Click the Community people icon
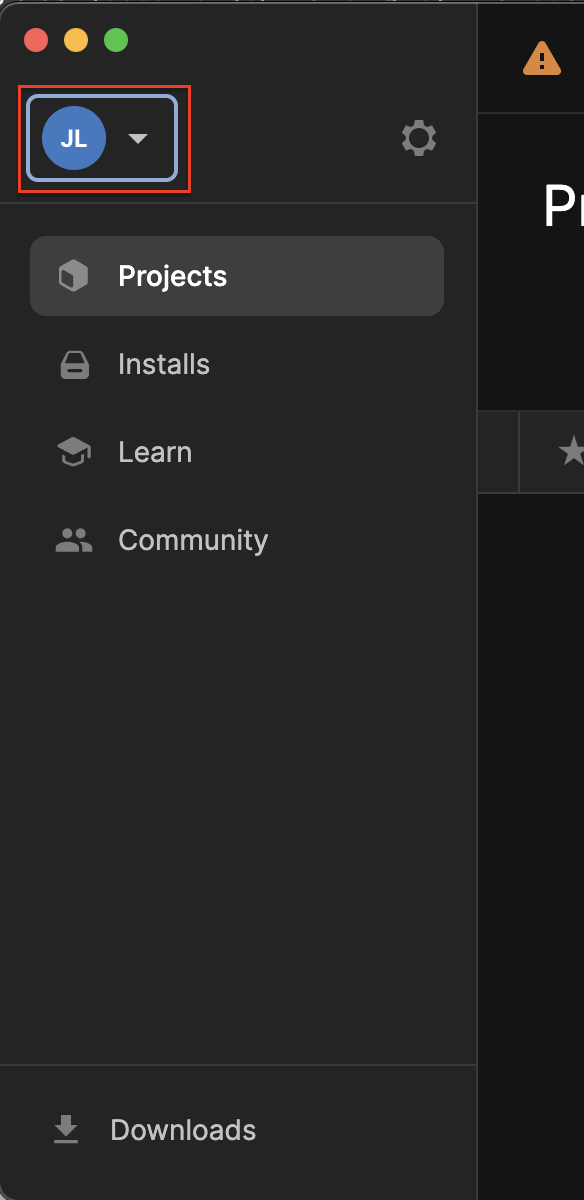584x1200 pixels. pyautogui.click(x=74, y=540)
